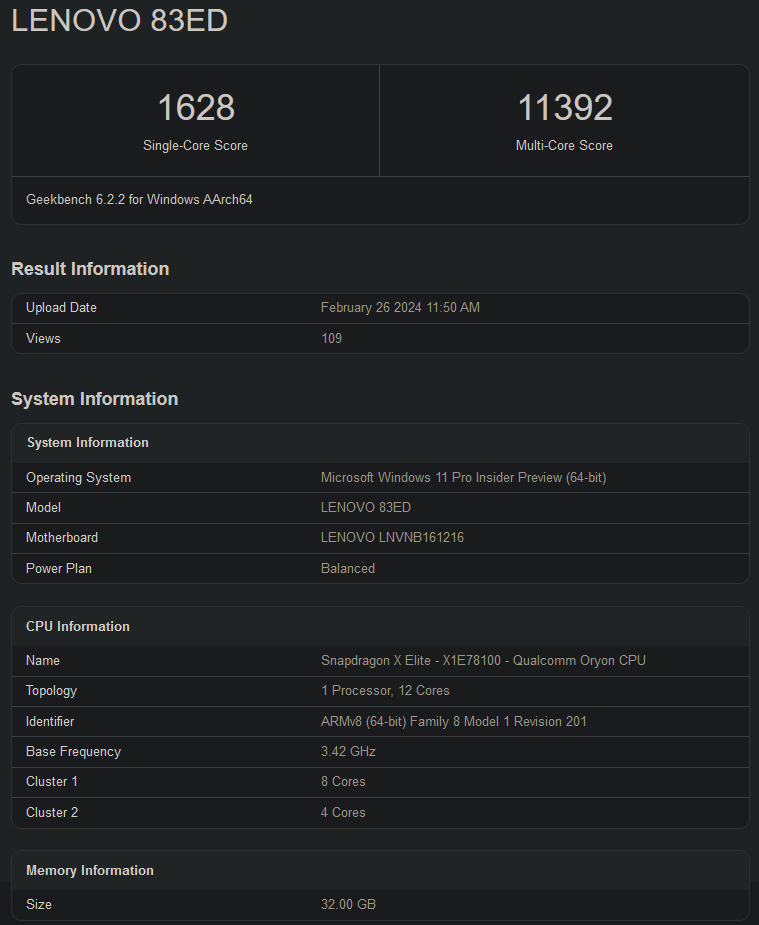
Task: Click the CPU Information table header
Action: (x=78, y=627)
